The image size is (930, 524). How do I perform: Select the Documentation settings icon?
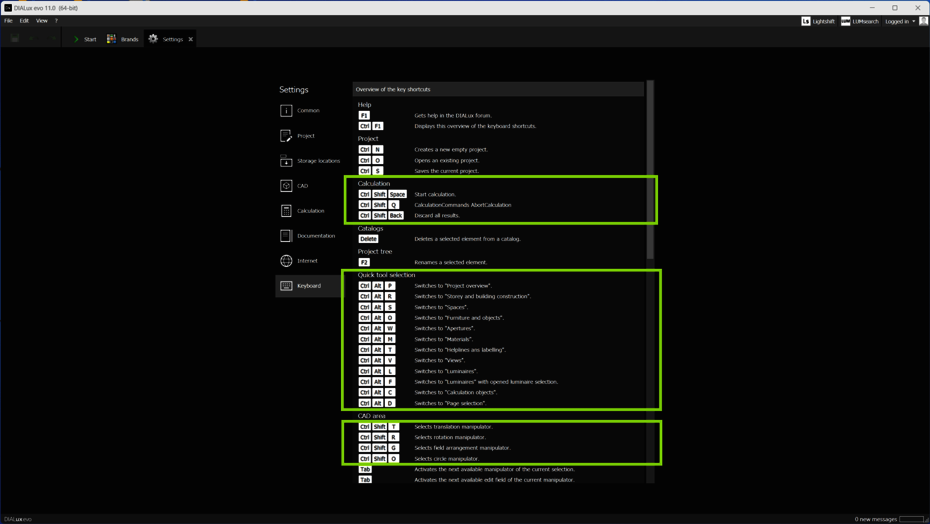[286, 236]
